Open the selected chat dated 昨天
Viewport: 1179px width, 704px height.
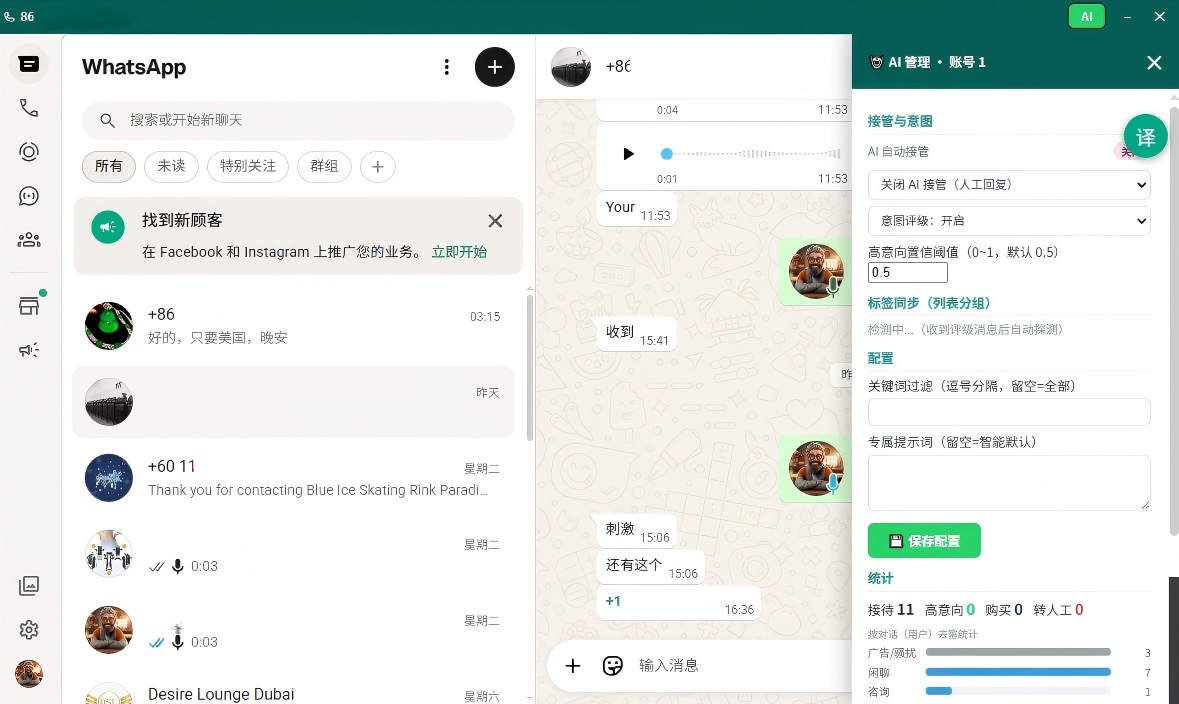tap(293, 402)
